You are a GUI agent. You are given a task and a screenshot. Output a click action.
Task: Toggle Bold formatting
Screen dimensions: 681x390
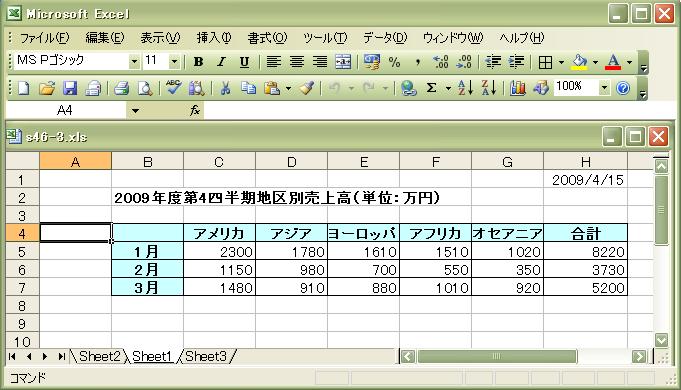[x=198, y=62]
